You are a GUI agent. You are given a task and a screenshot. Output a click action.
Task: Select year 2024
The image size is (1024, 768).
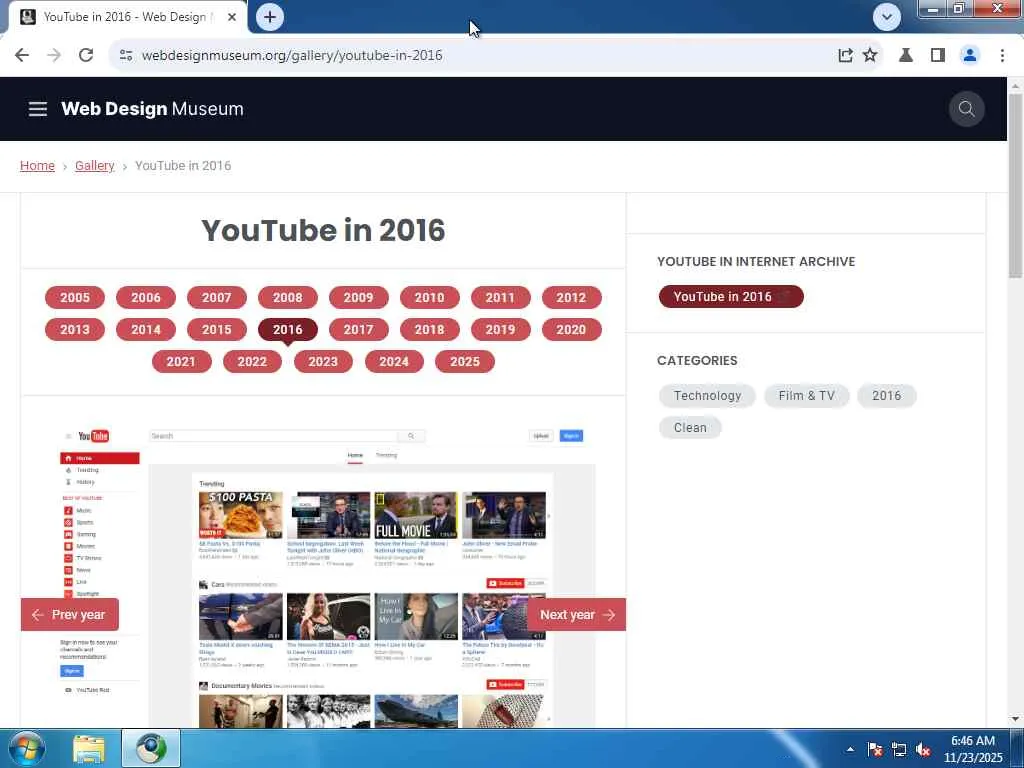point(394,362)
